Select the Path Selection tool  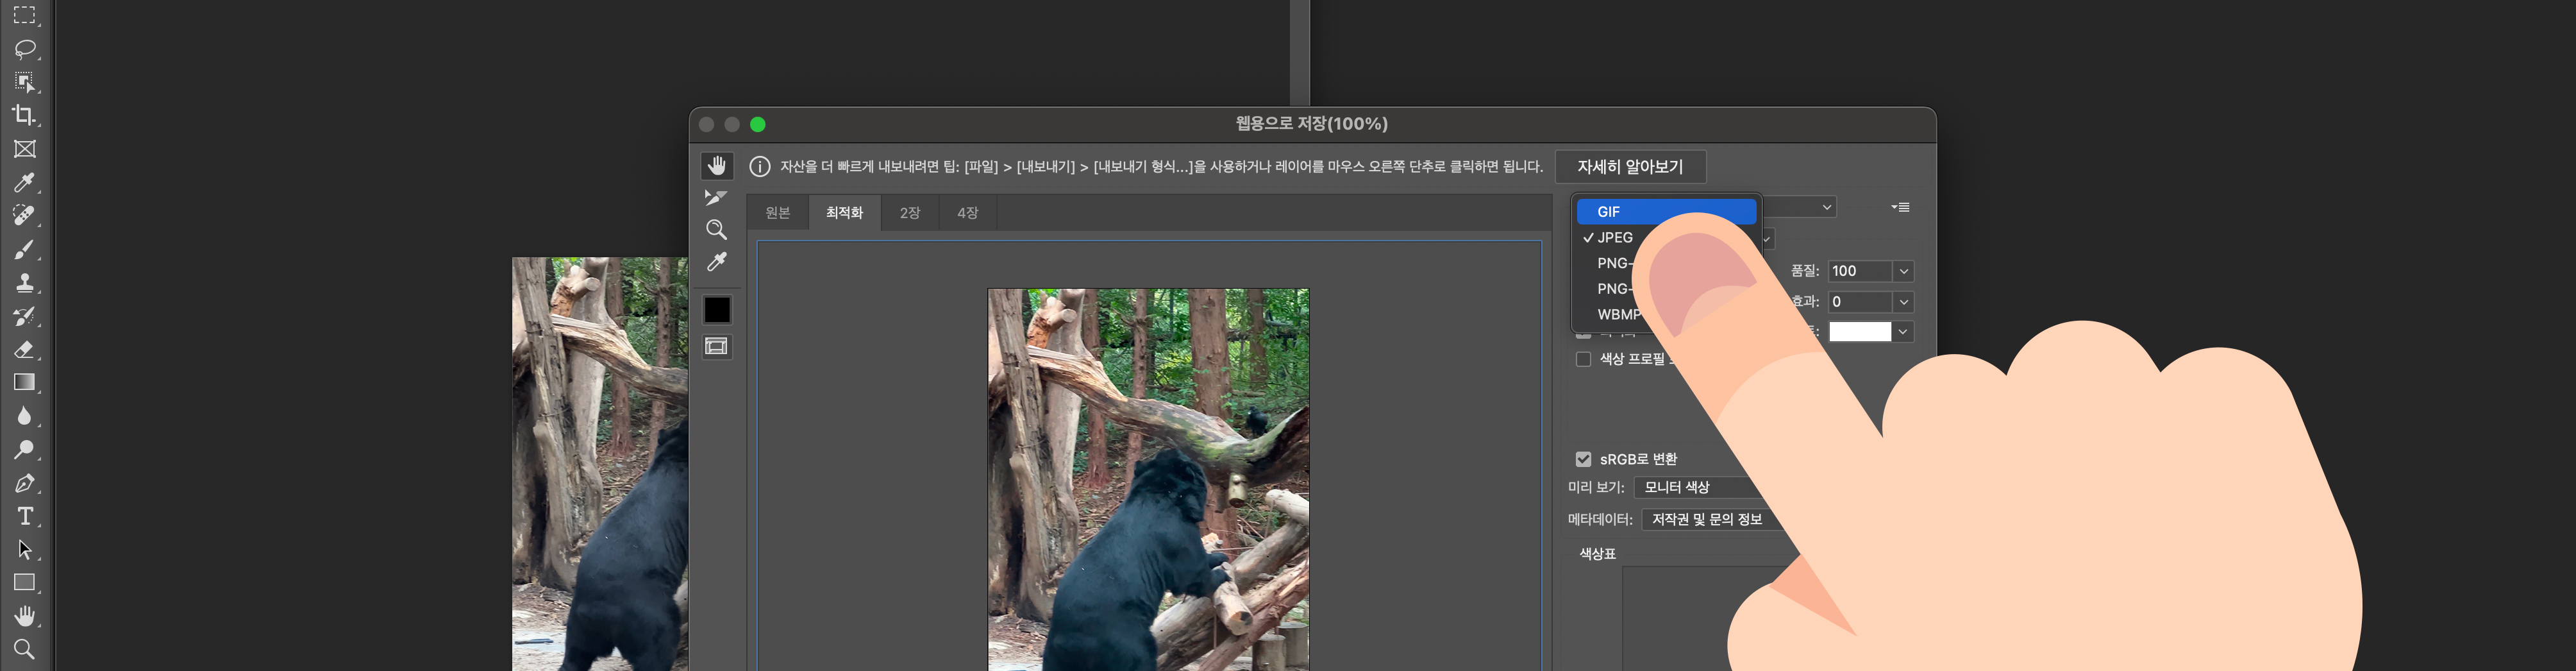24,549
